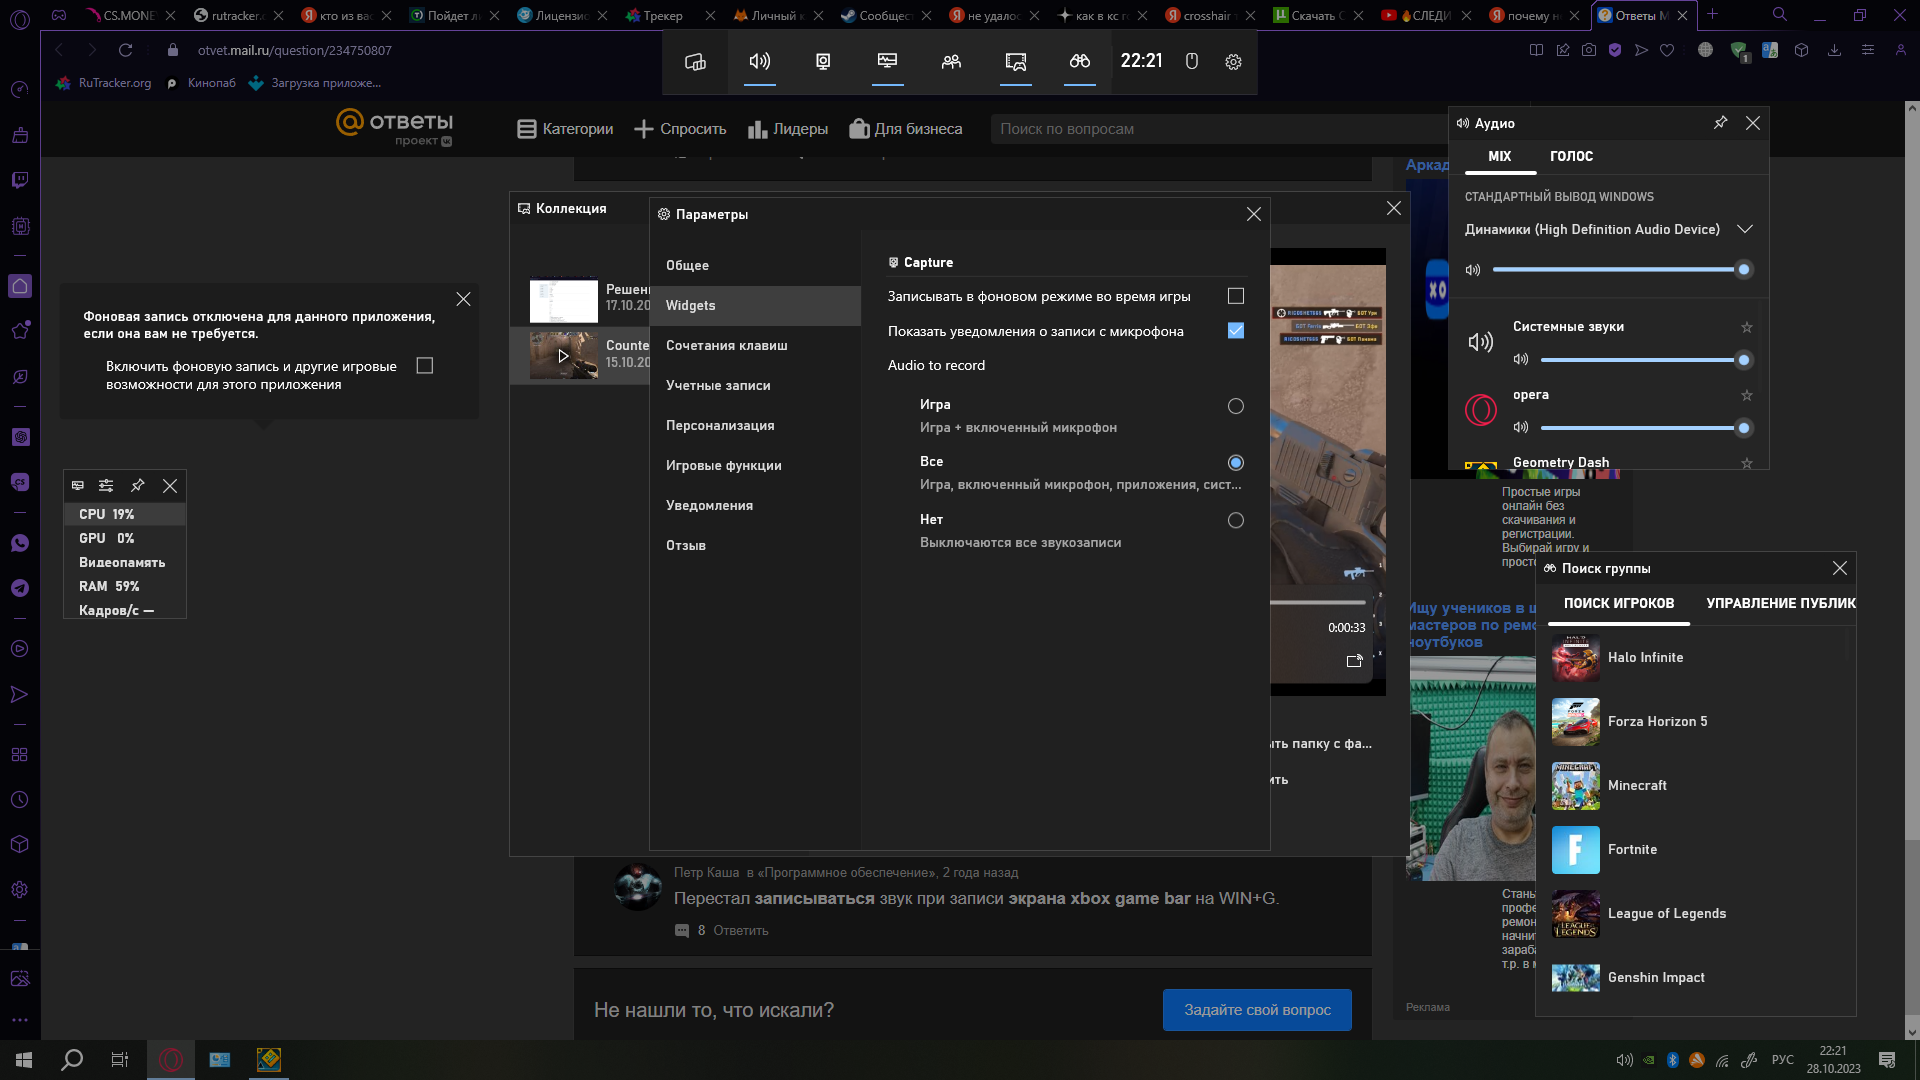The image size is (1920, 1080).
Task: Mute Системные звуки speaker icon
Action: (1521, 360)
